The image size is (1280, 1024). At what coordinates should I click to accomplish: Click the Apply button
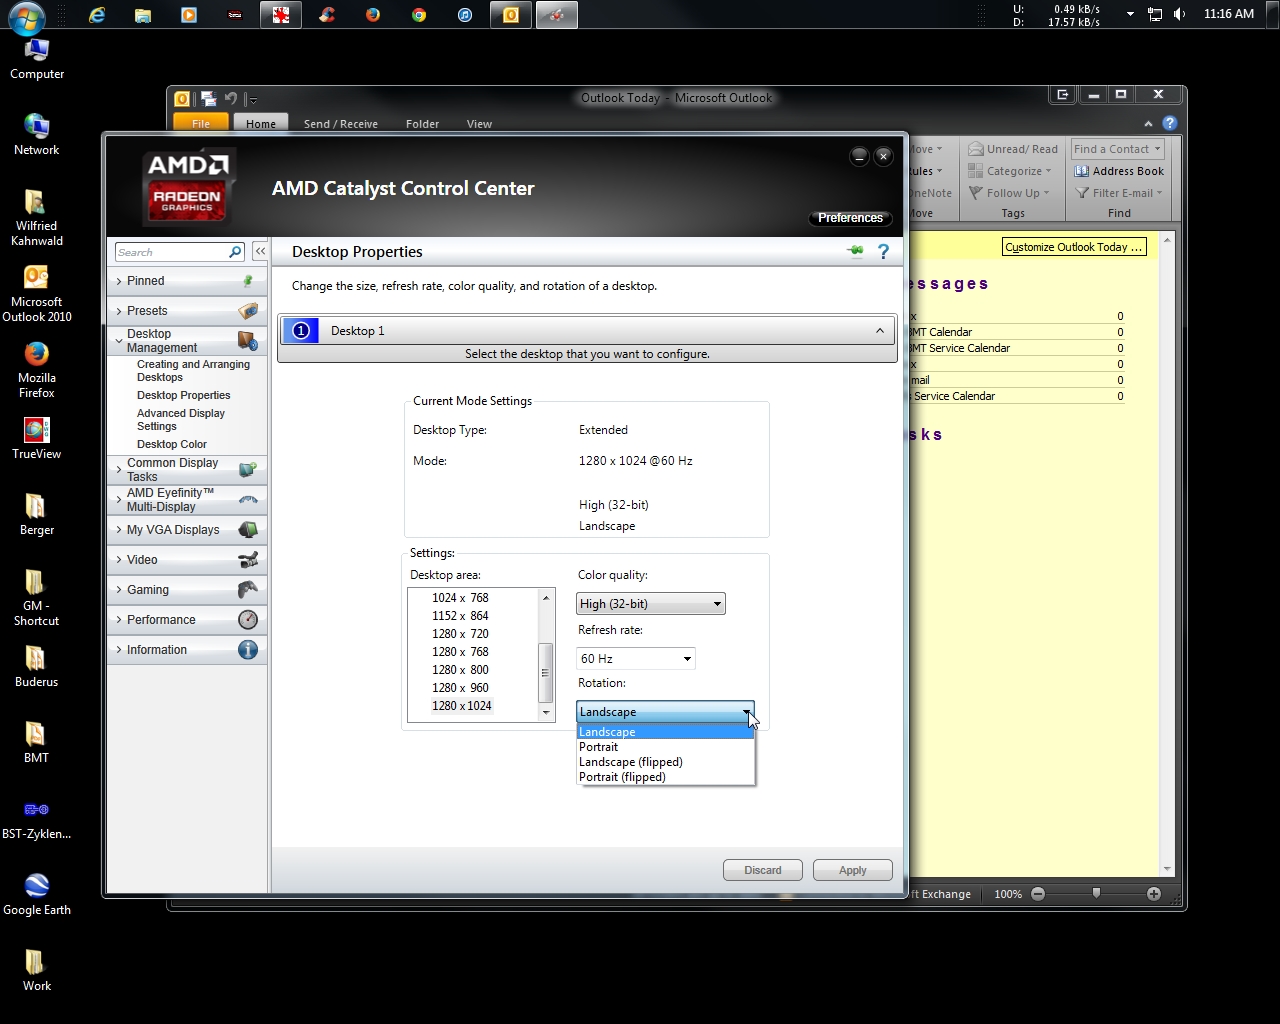853,870
